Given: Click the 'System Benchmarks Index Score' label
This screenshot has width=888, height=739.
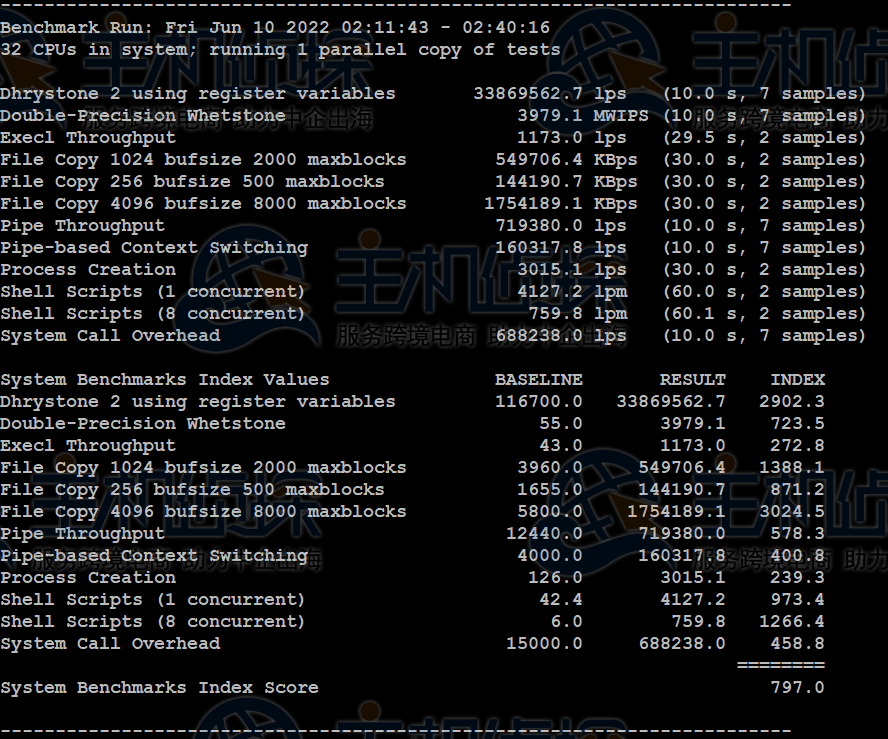Looking at the screenshot, I should (159, 687).
